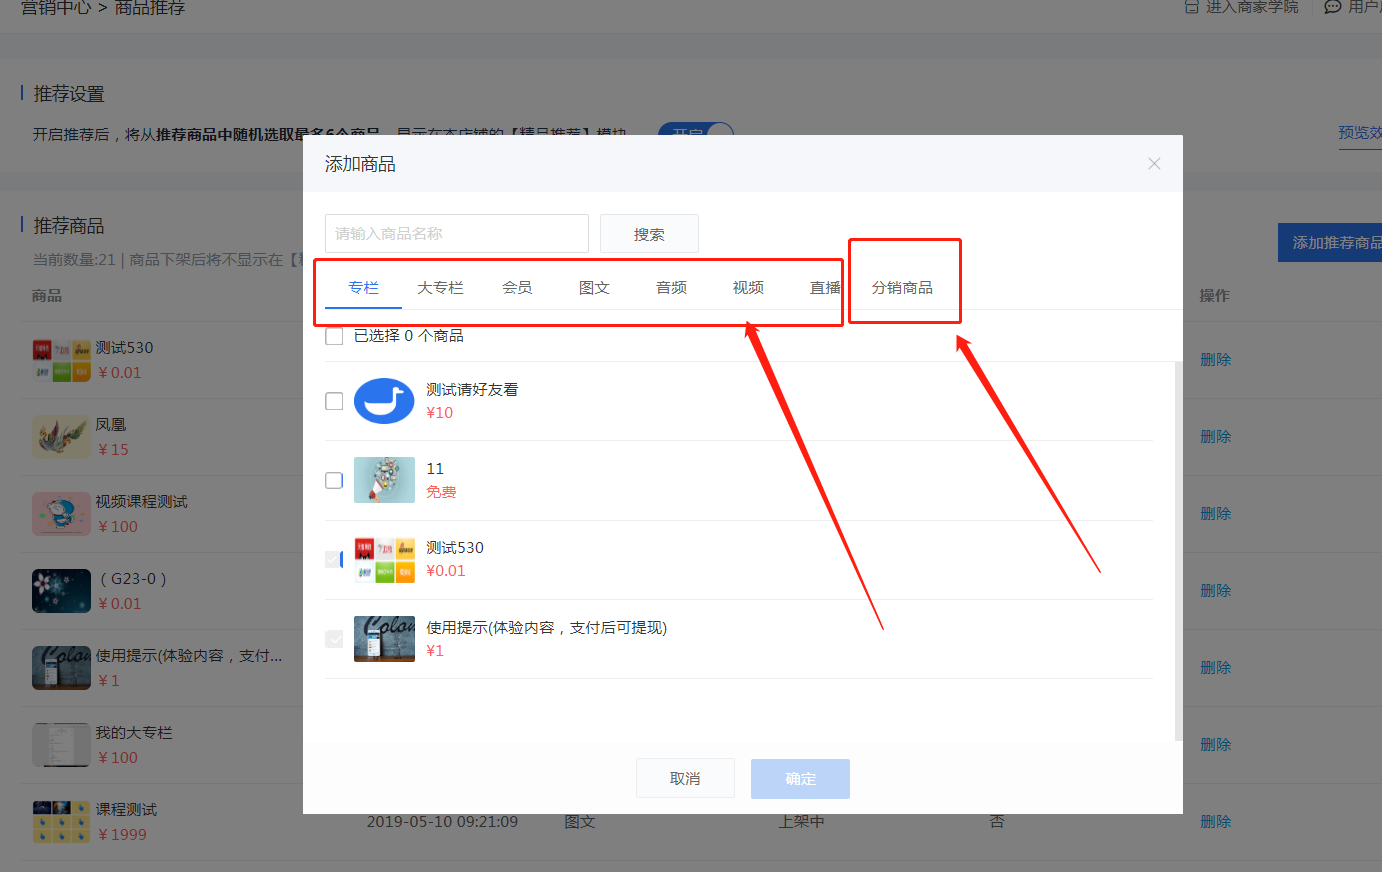Click the 使用提示 product thumbnail in dialog
Screen dimensions: 1382x872
tap(384, 639)
